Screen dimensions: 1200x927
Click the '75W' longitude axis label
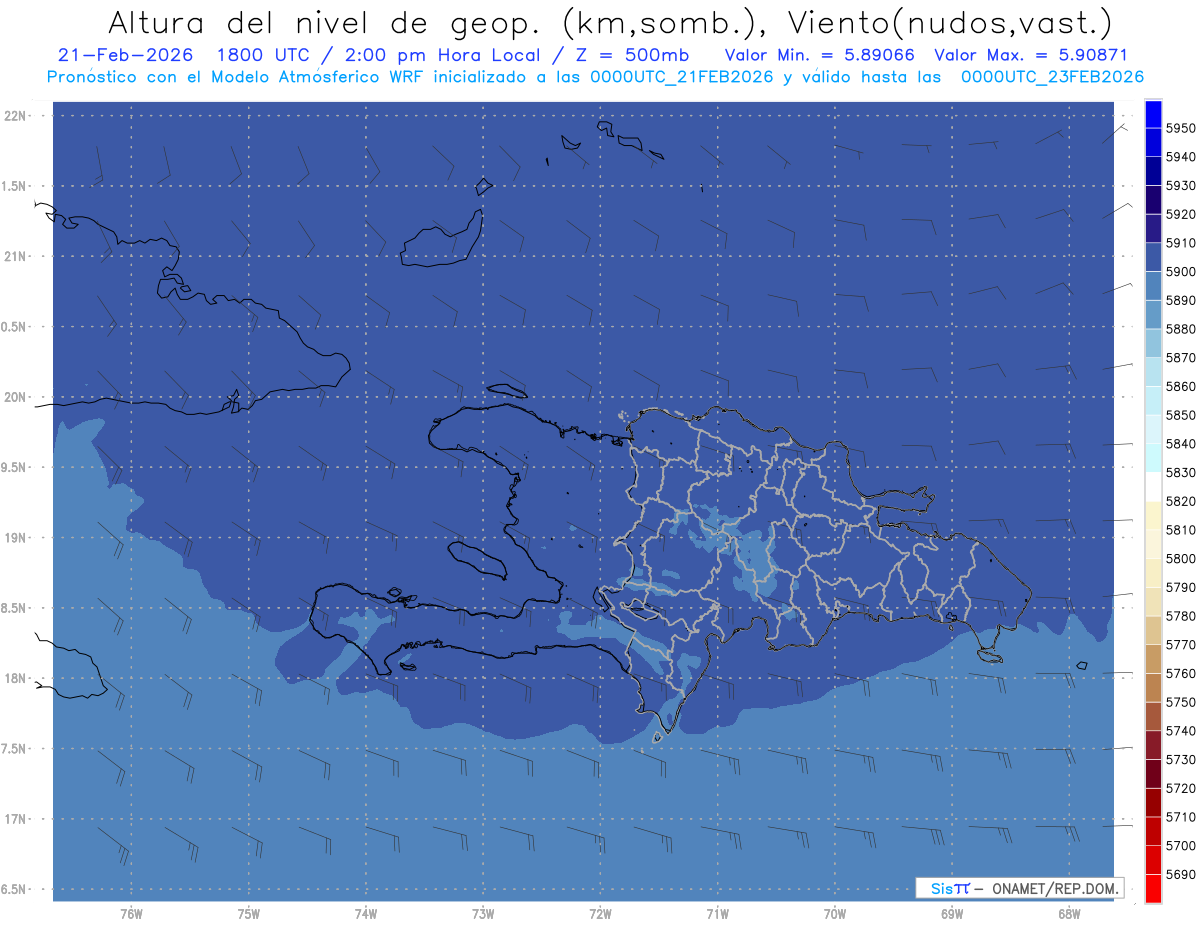pos(248,914)
